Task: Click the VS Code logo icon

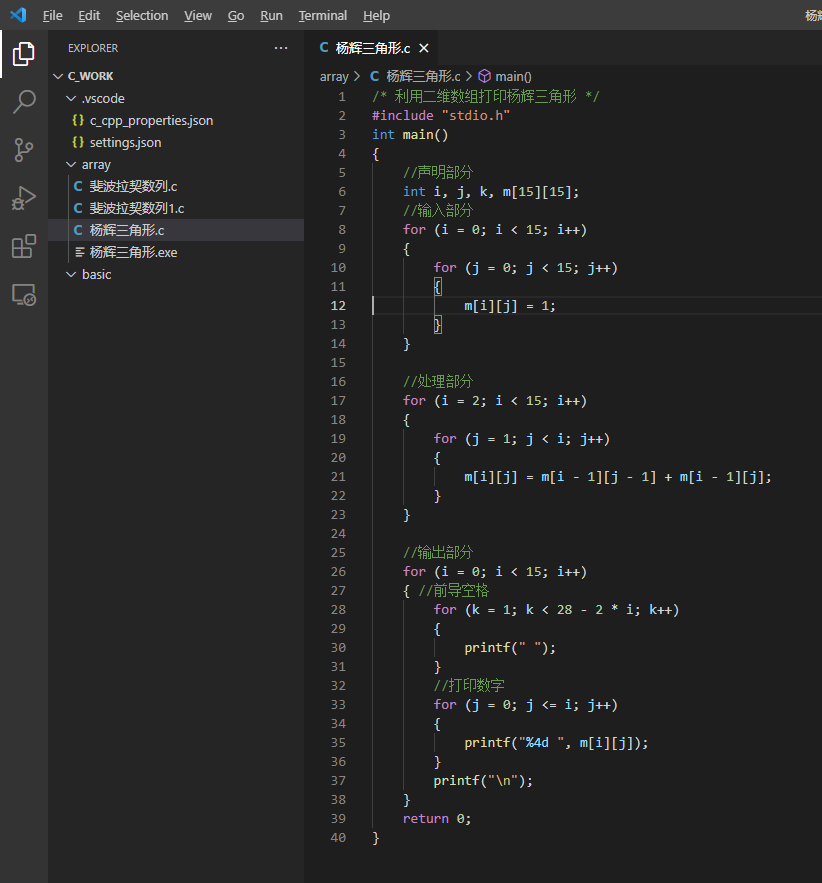Action: (x=19, y=15)
